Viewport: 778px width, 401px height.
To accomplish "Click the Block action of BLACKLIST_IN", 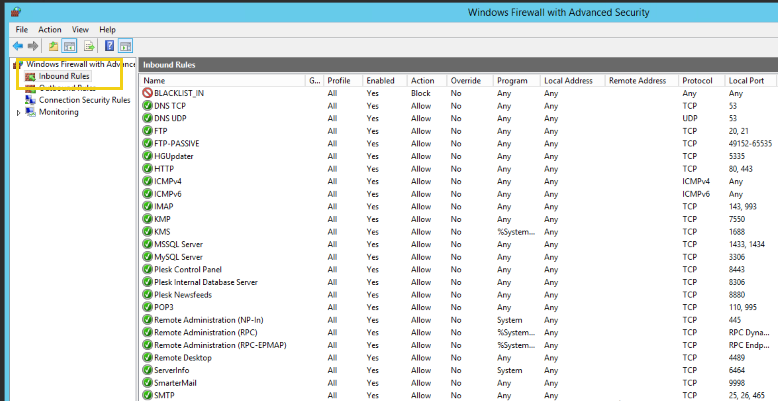I will coord(421,93).
